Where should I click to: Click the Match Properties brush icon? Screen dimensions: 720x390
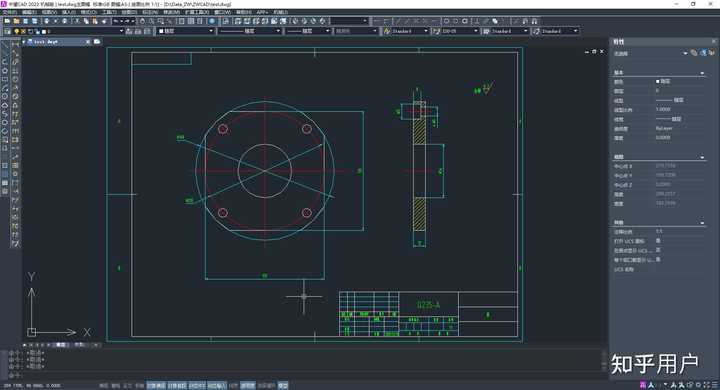pos(104,21)
